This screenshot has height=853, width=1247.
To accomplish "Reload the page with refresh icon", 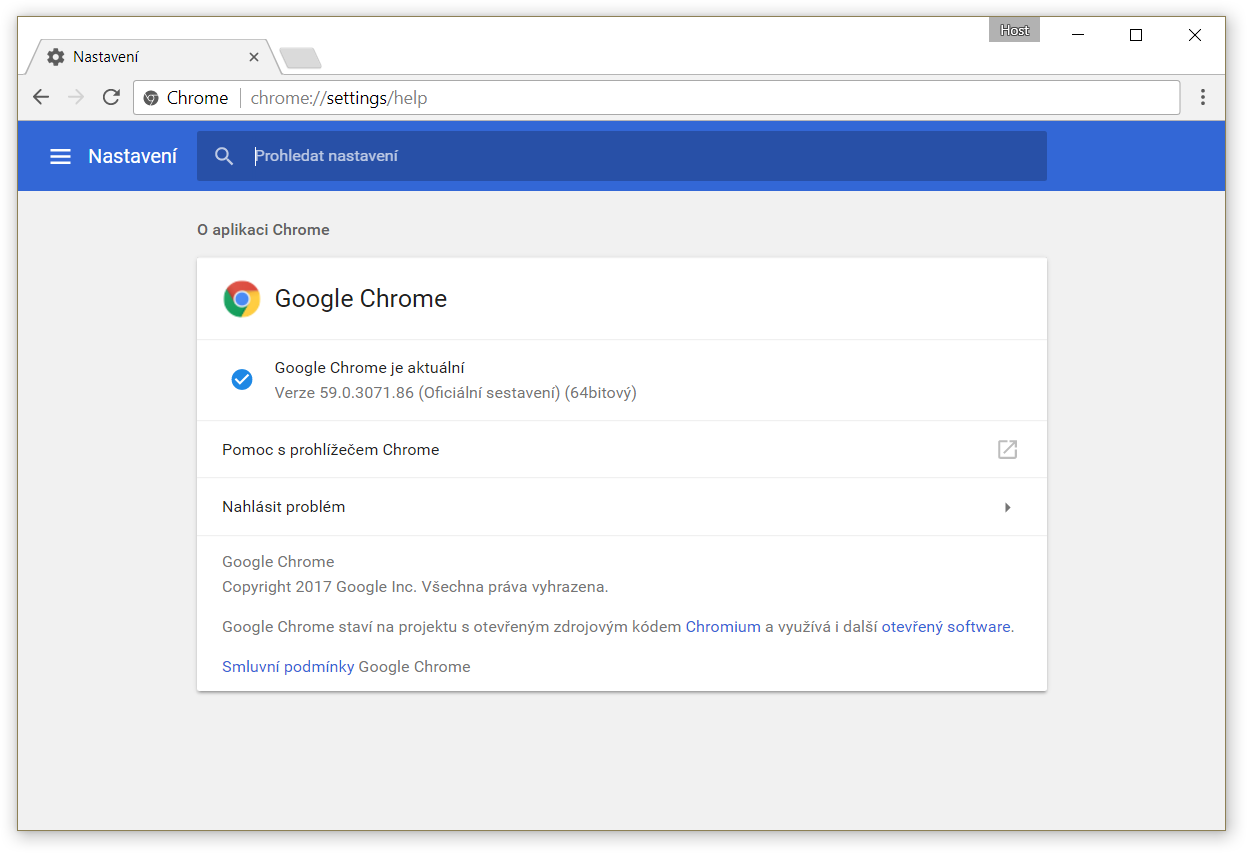I will 111,97.
